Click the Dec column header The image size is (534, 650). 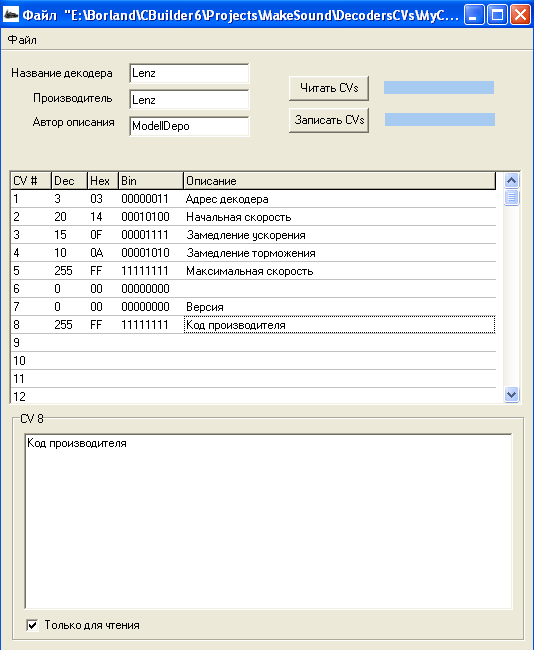(69, 181)
